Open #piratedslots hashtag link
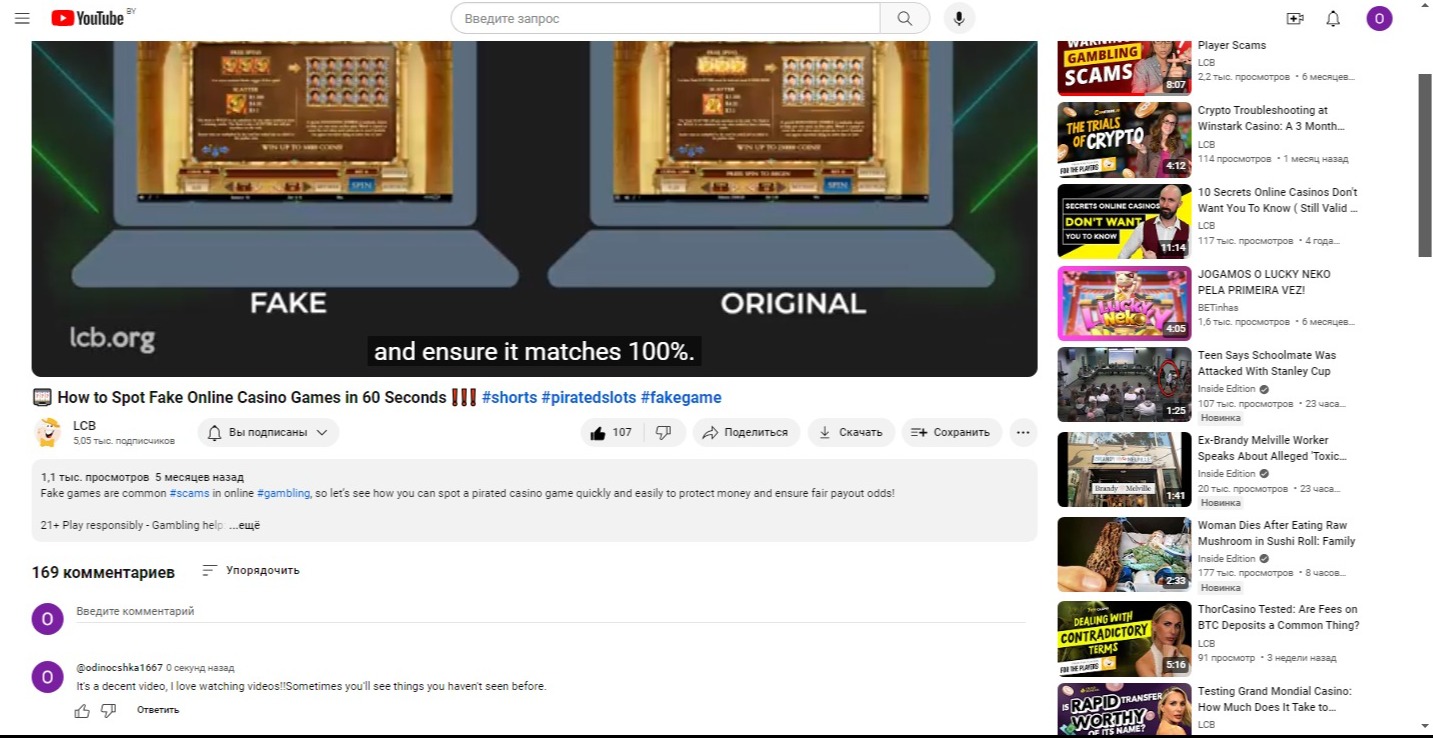Viewport: 1433px width, 738px height. click(589, 397)
